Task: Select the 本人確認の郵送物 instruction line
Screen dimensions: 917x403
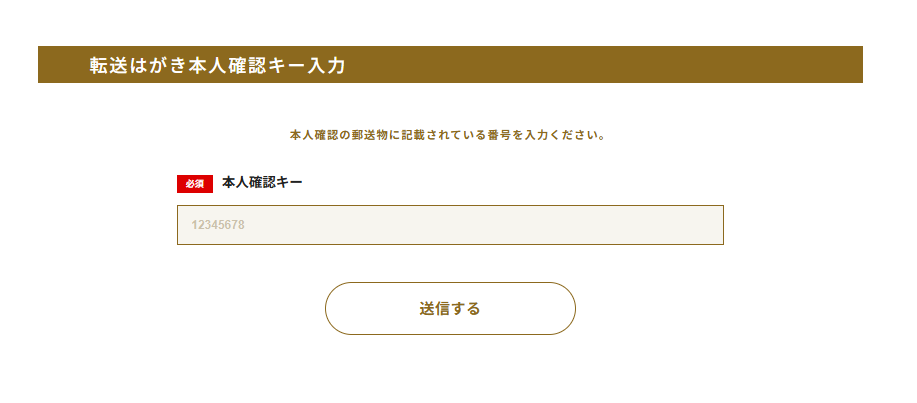Action: pyautogui.click(x=447, y=134)
